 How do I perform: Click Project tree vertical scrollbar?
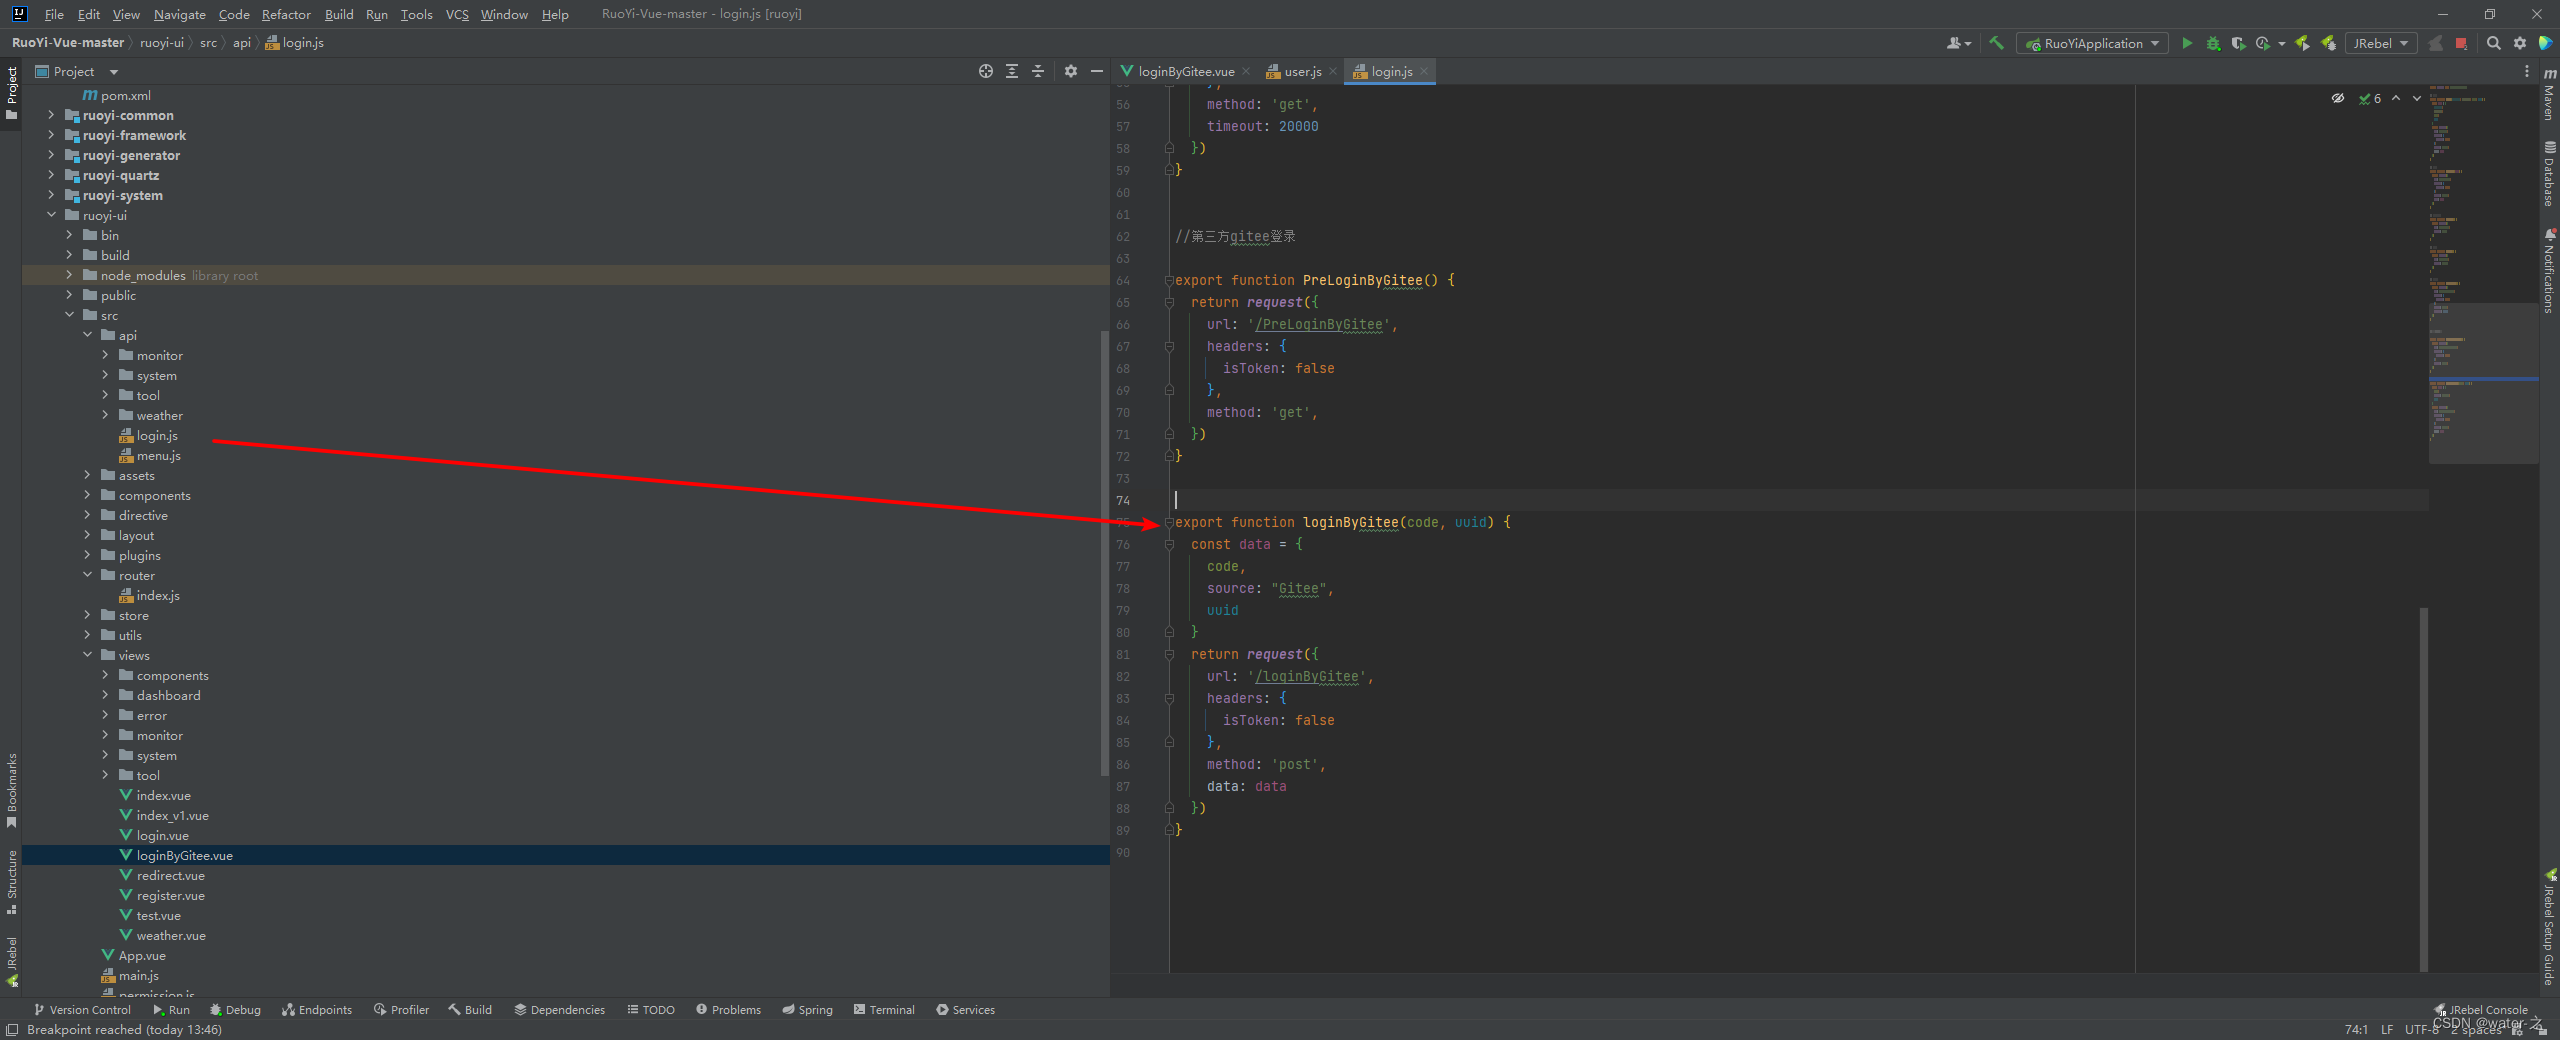tap(1104, 552)
